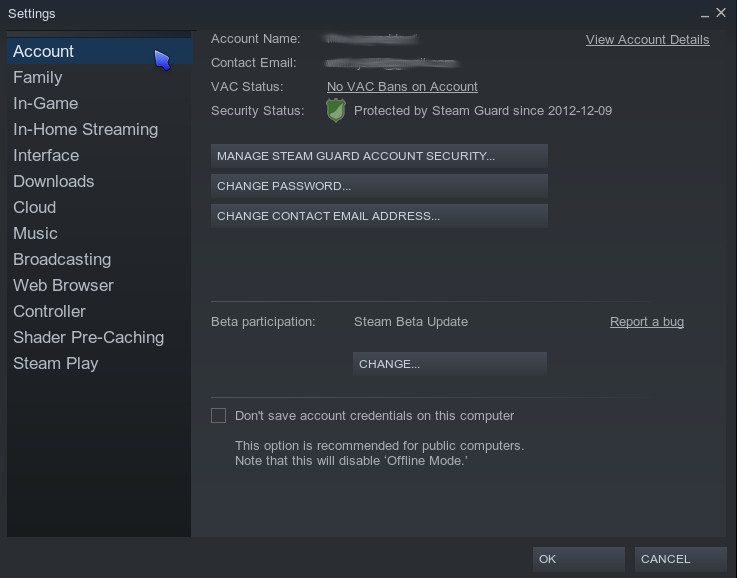Viewport: 737px width, 578px height.
Task: Go to Web Browser settings
Action: coord(100,285)
